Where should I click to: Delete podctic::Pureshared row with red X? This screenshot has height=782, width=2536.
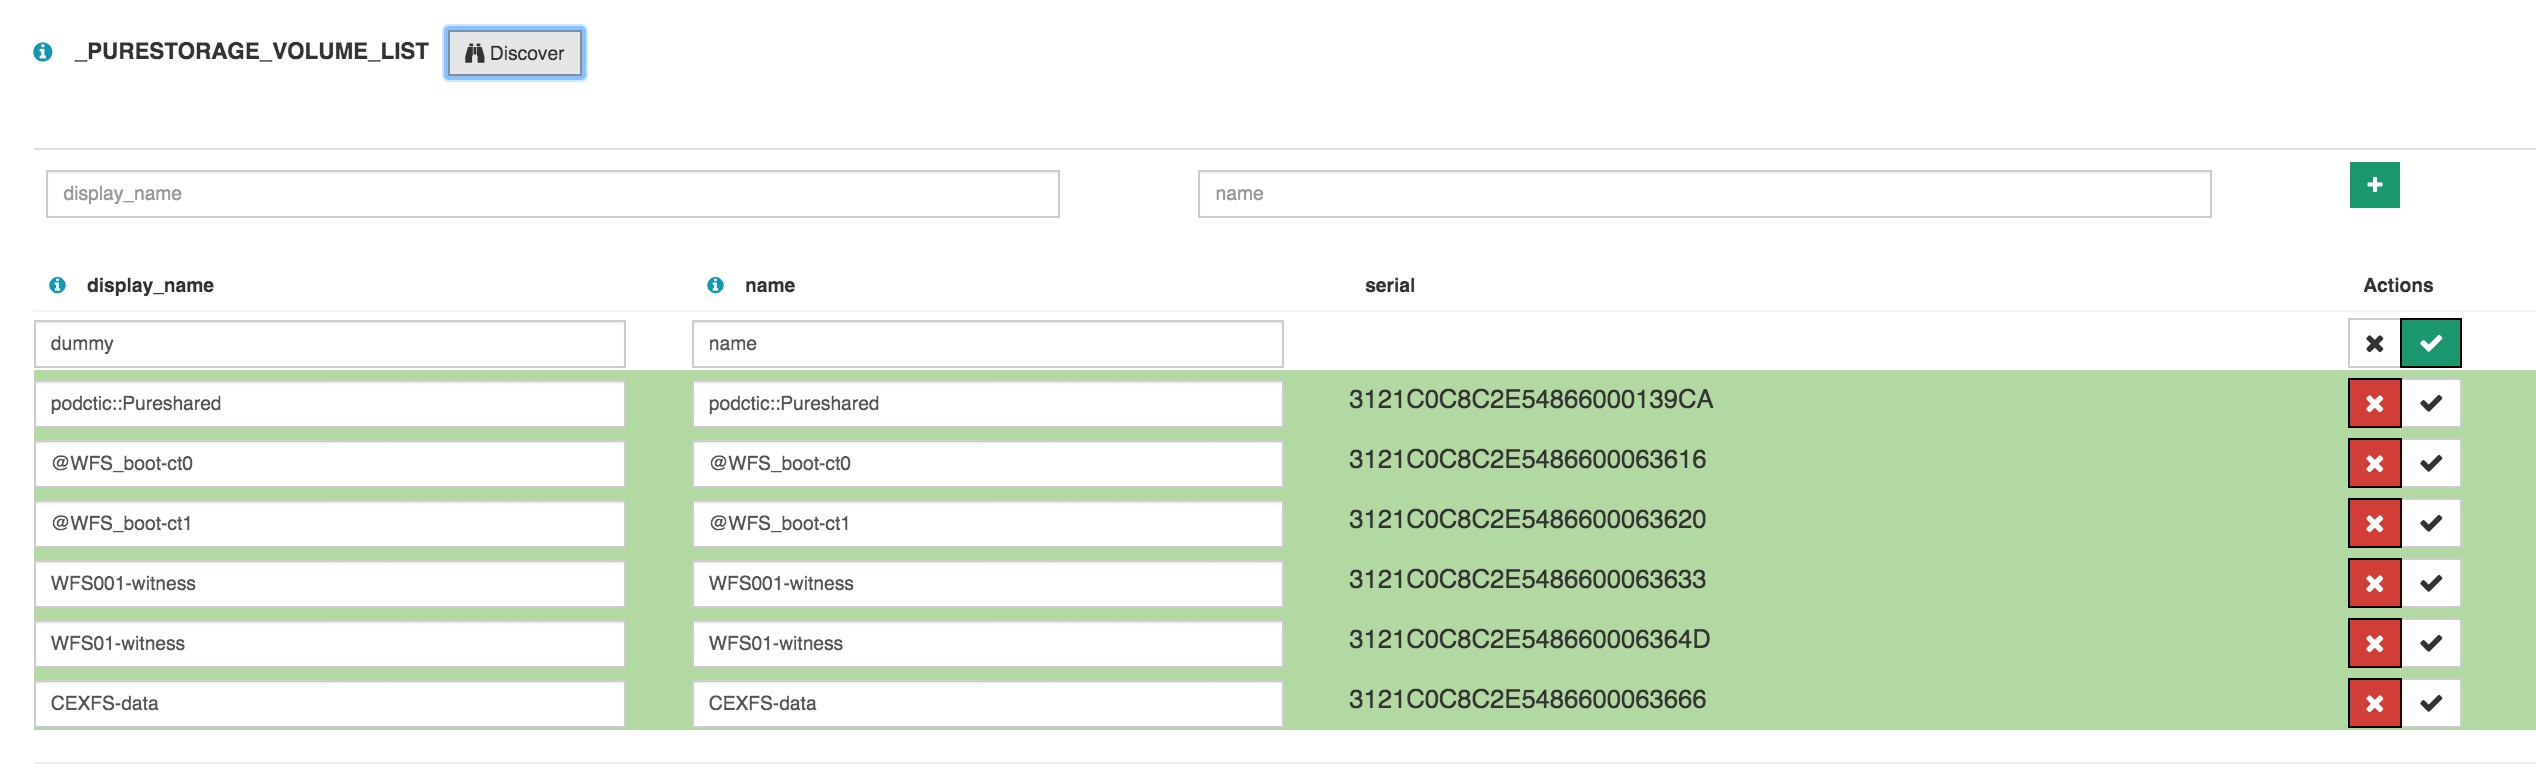pos(2374,404)
